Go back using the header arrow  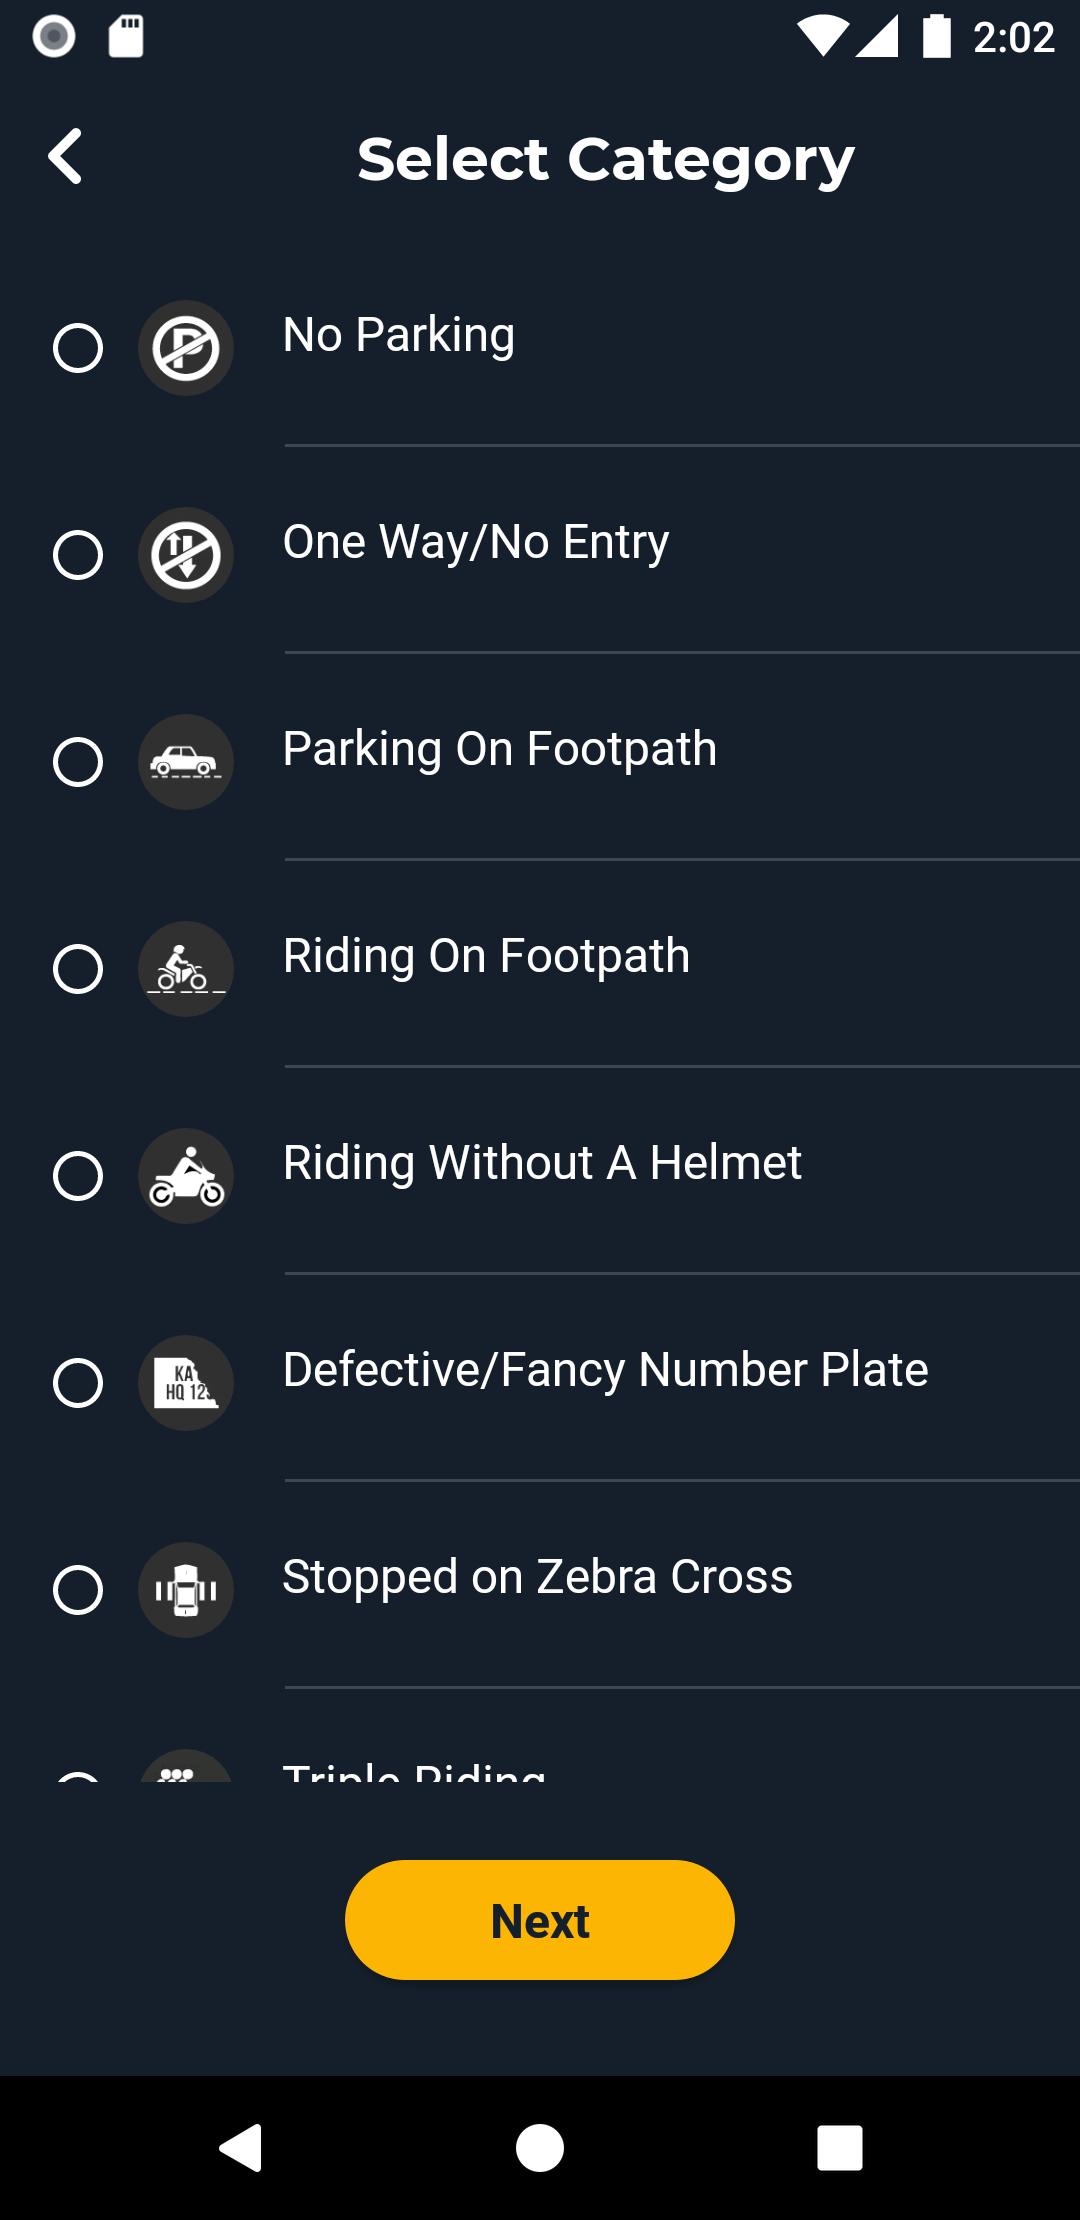tap(66, 157)
